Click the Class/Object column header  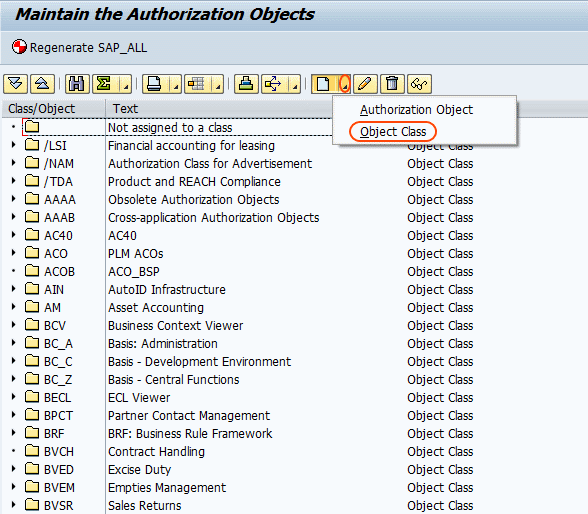pos(53,108)
